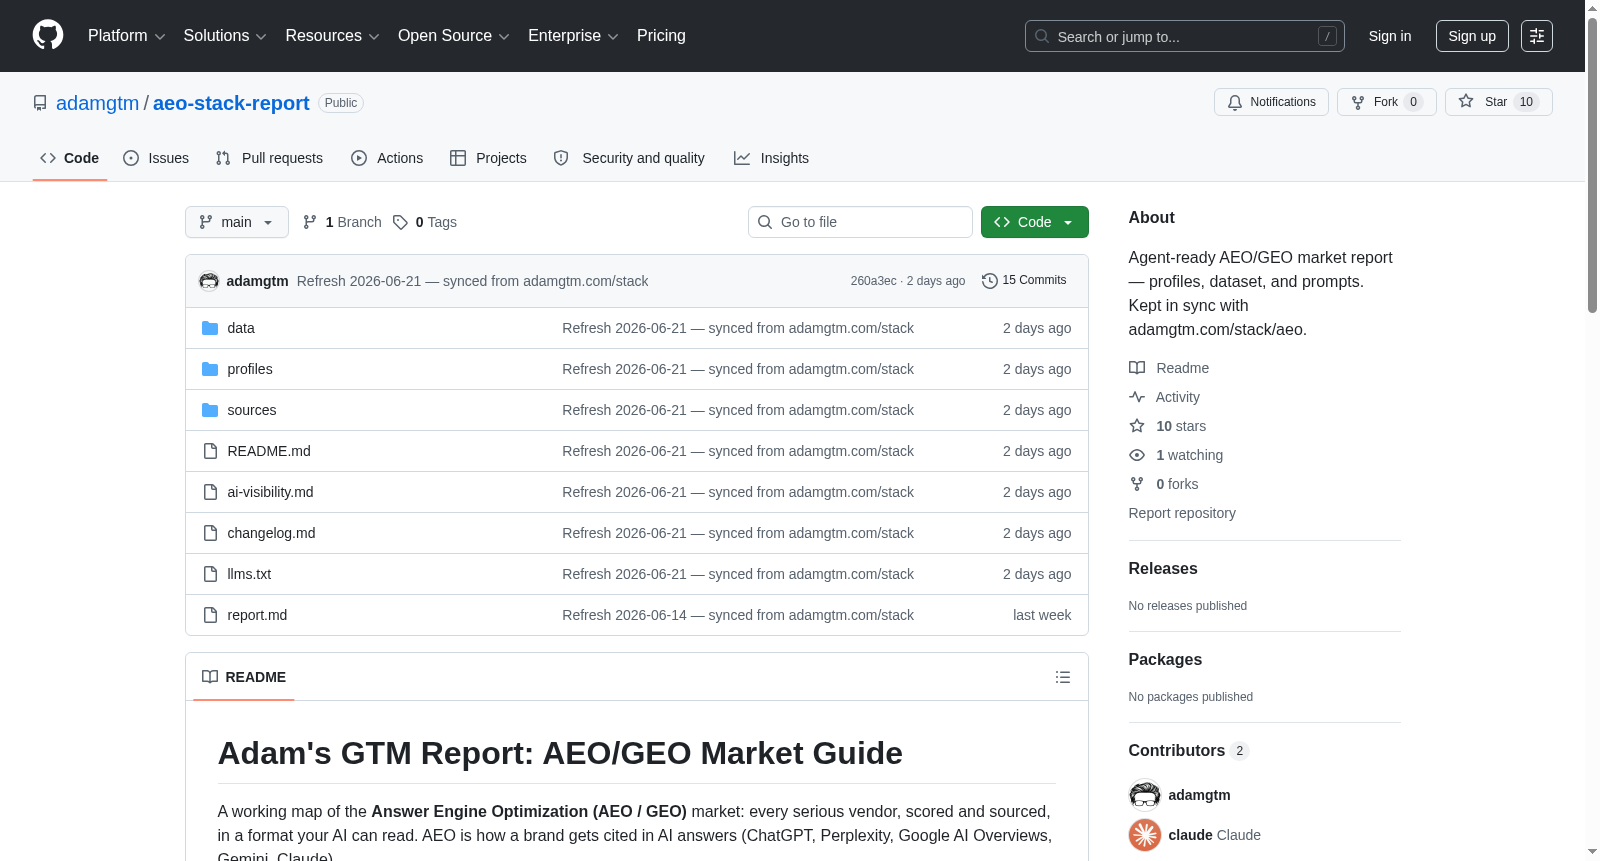The image size is (1600, 861).
Task: View the 1 Branch link
Action: pos(342,222)
